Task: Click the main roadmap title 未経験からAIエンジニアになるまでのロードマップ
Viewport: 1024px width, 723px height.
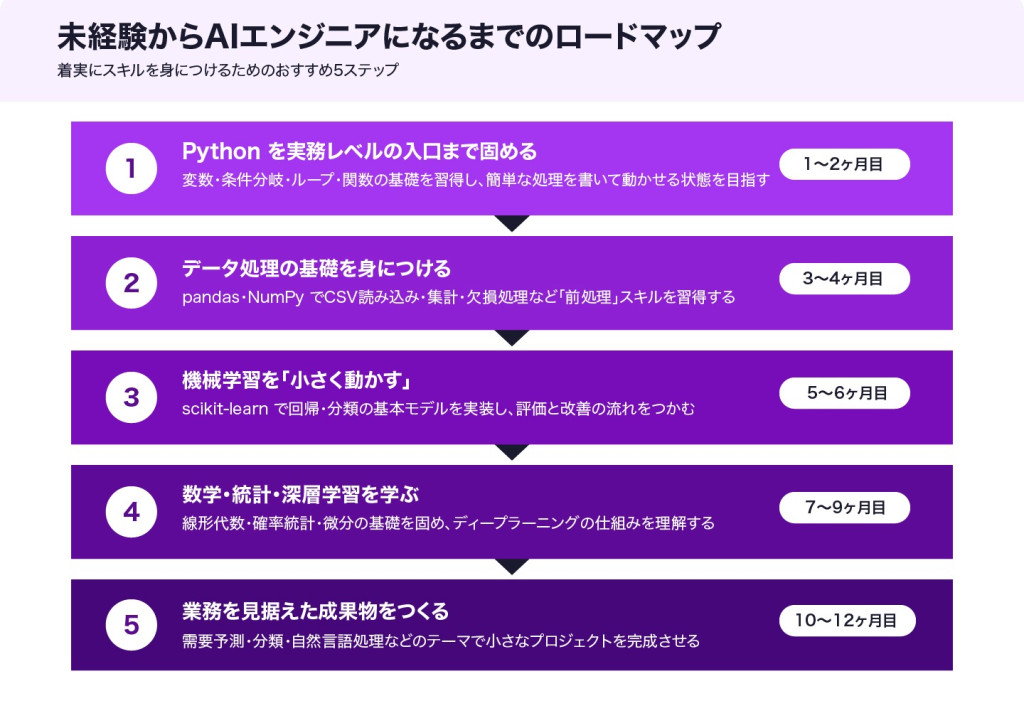Action: click(x=388, y=37)
